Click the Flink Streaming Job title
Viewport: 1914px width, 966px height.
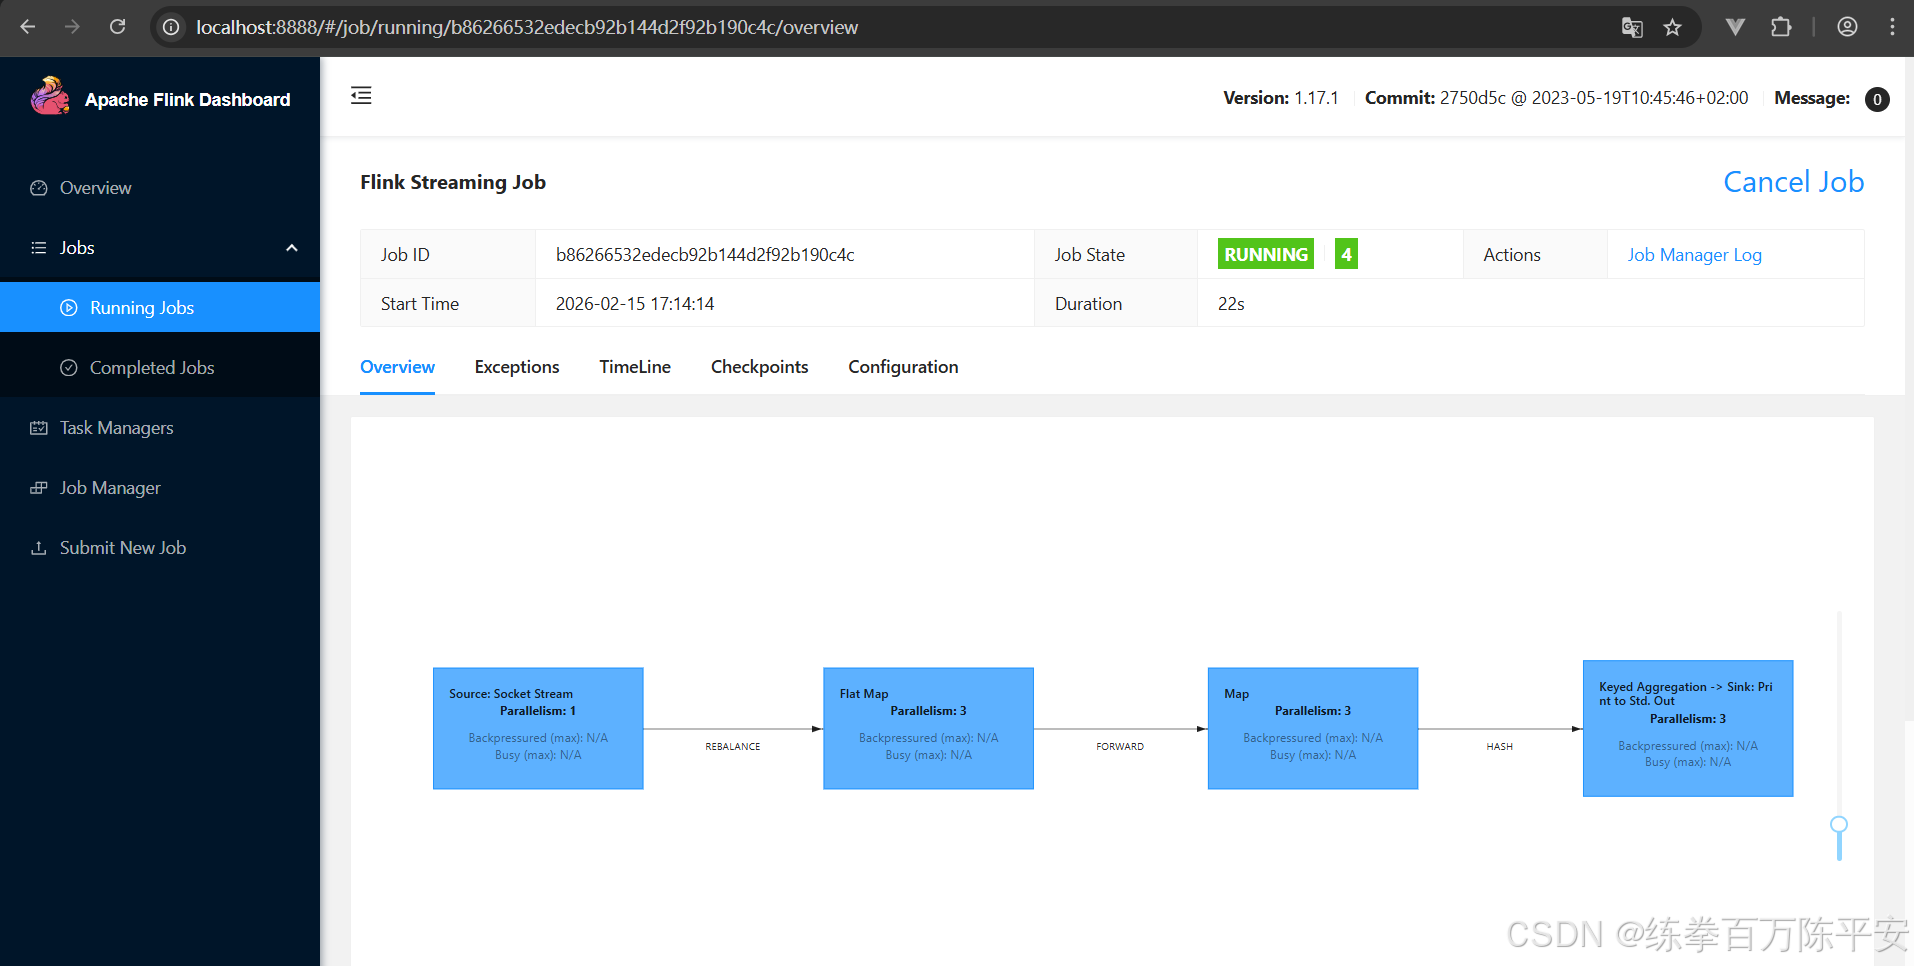pyautogui.click(x=453, y=182)
